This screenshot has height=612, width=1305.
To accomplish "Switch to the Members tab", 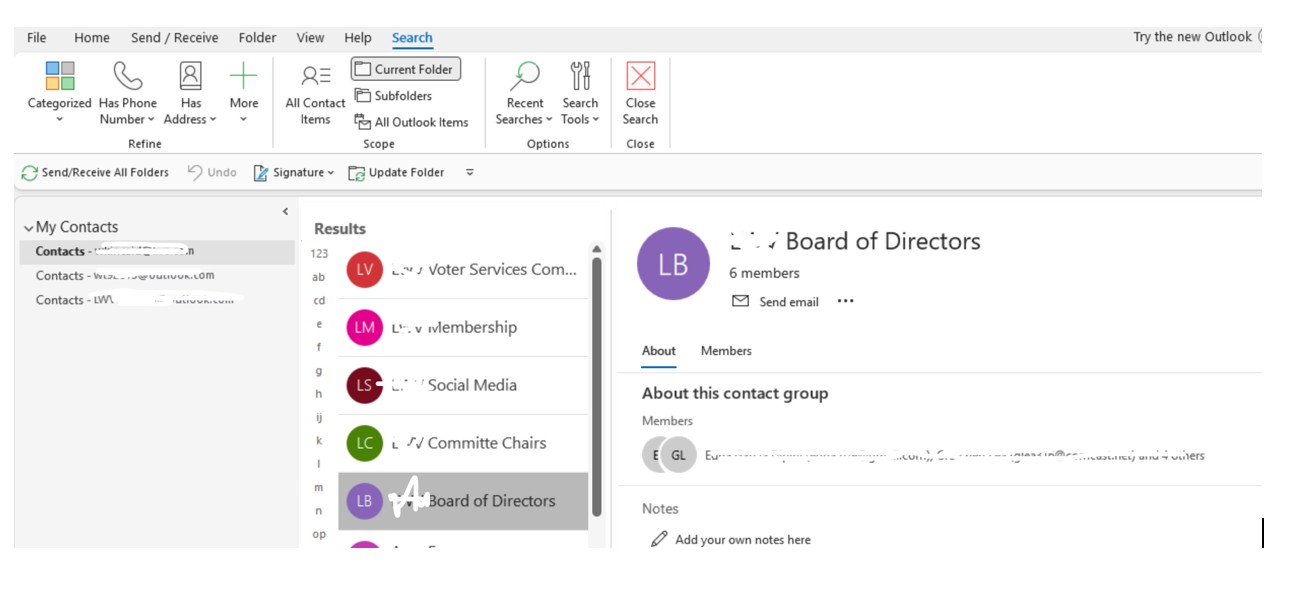I will [x=726, y=351].
